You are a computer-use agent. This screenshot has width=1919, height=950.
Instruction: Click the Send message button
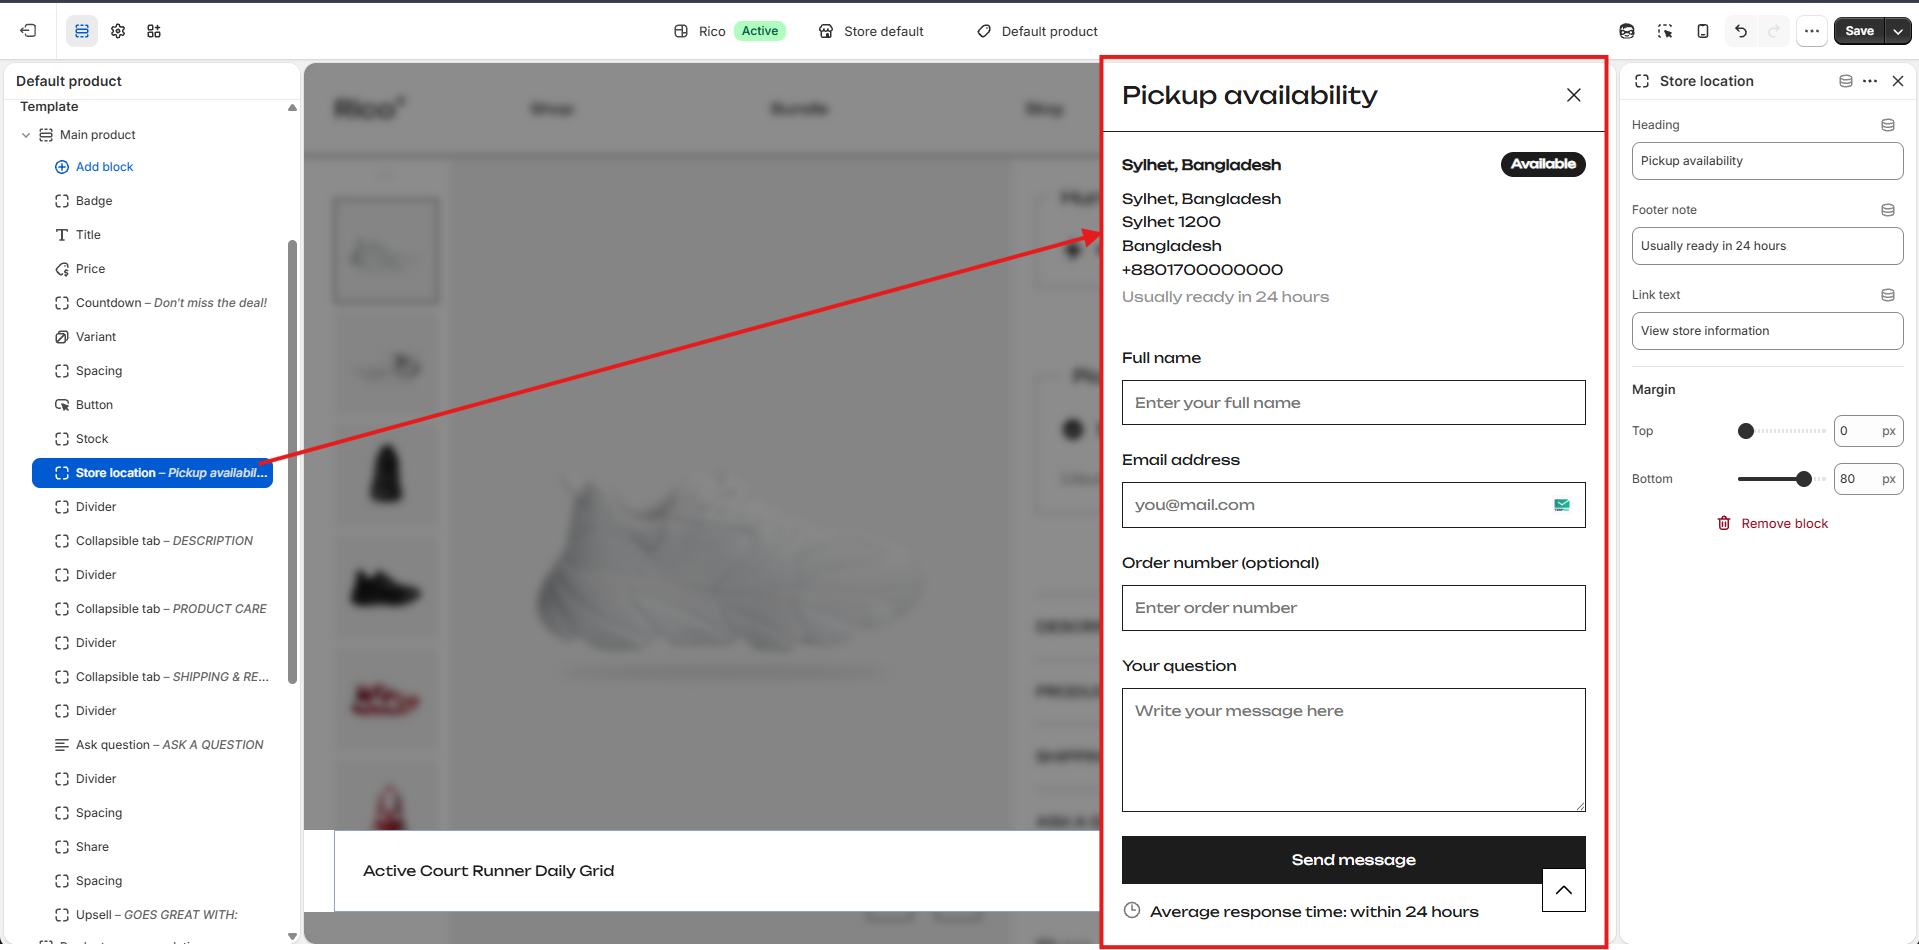[1353, 860]
